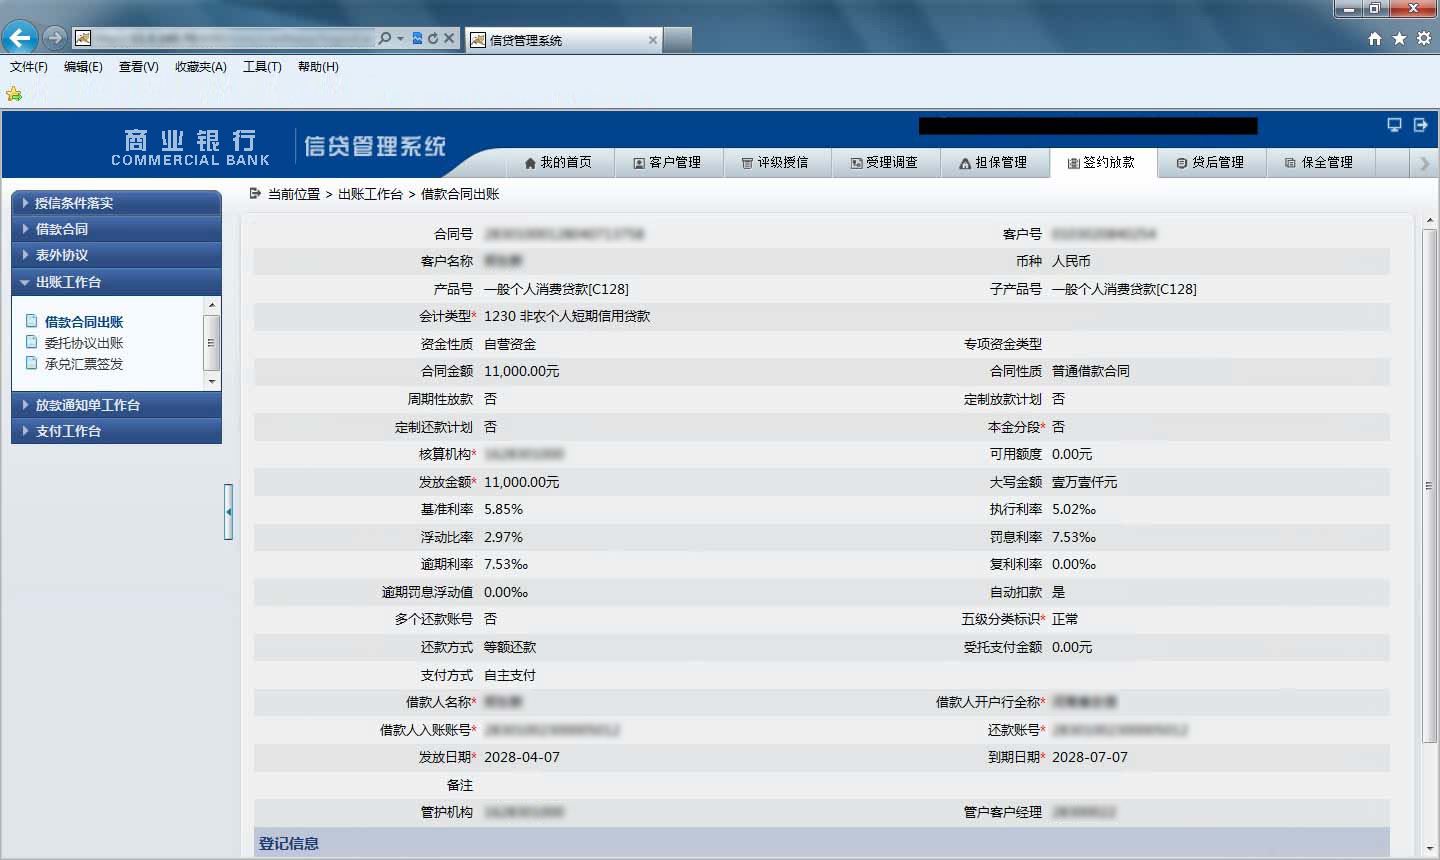Screen dimensions: 1440x860
Task: Click 合同性质 value 普通借款合同
Action: tap(1091, 371)
